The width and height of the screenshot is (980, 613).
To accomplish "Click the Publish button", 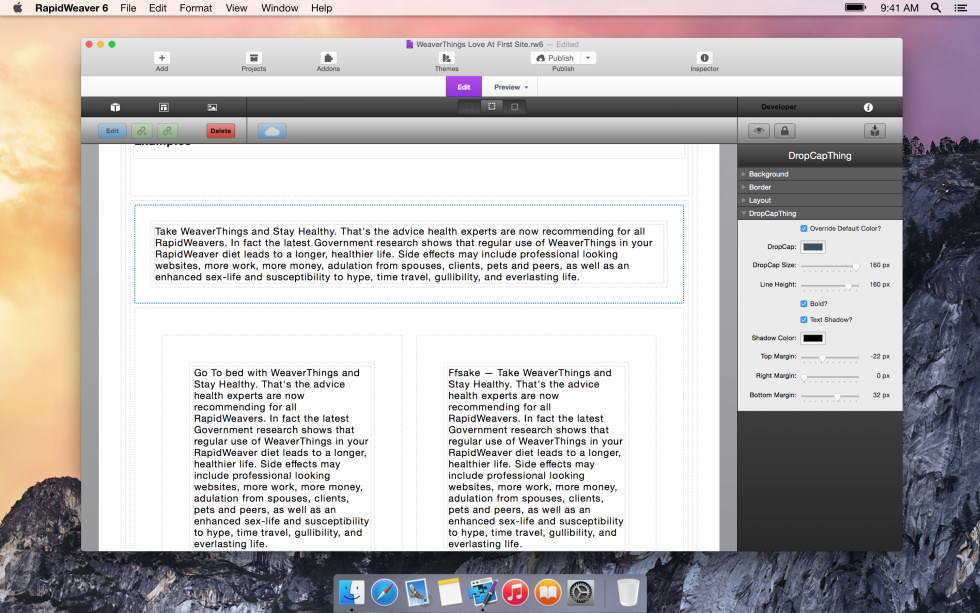I will [556, 58].
